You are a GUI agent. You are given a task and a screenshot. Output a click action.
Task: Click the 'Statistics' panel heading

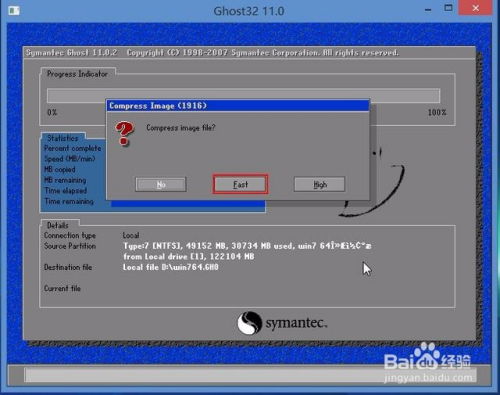point(62,138)
